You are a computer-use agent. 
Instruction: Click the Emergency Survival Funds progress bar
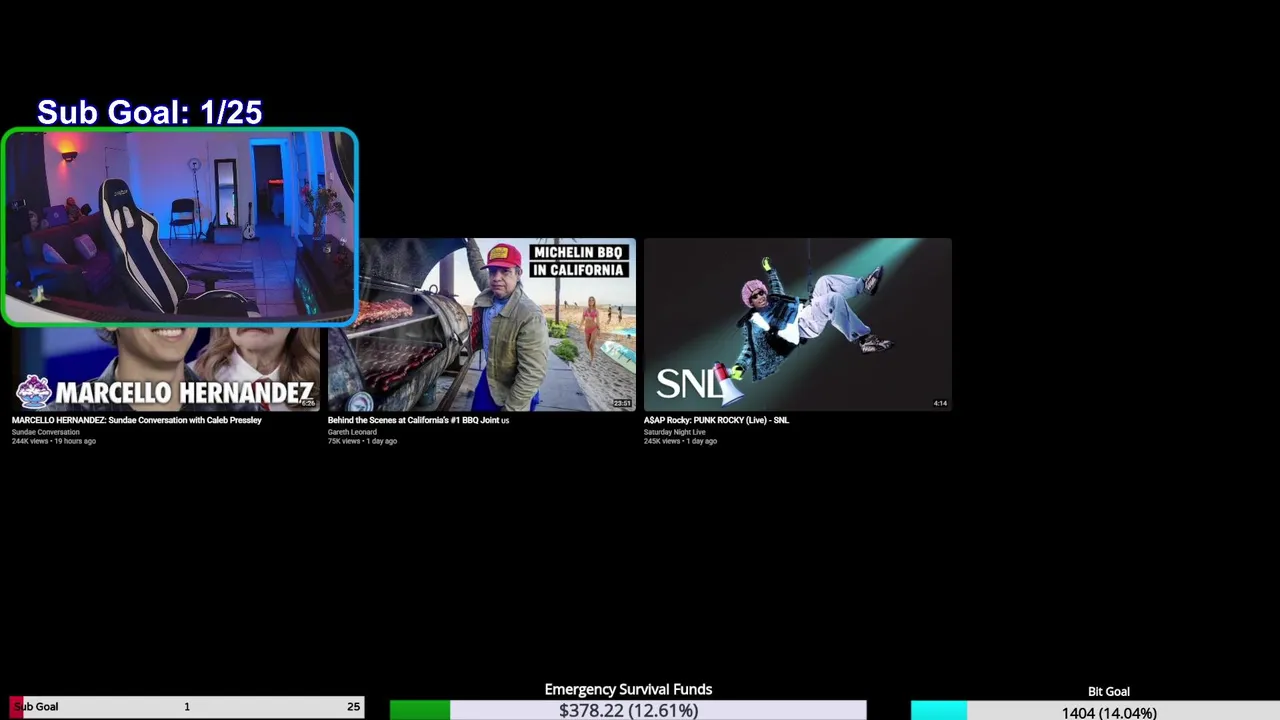click(628, 710)
